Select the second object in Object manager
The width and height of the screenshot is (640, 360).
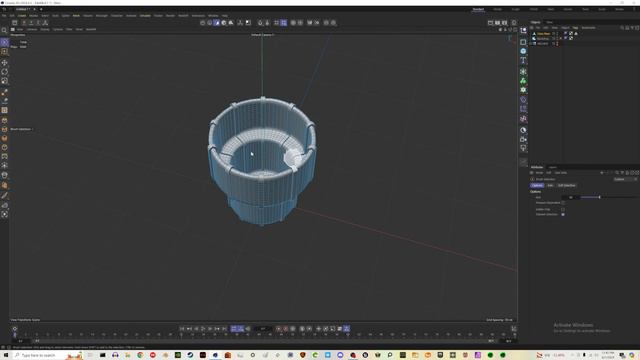click(542, 38)
